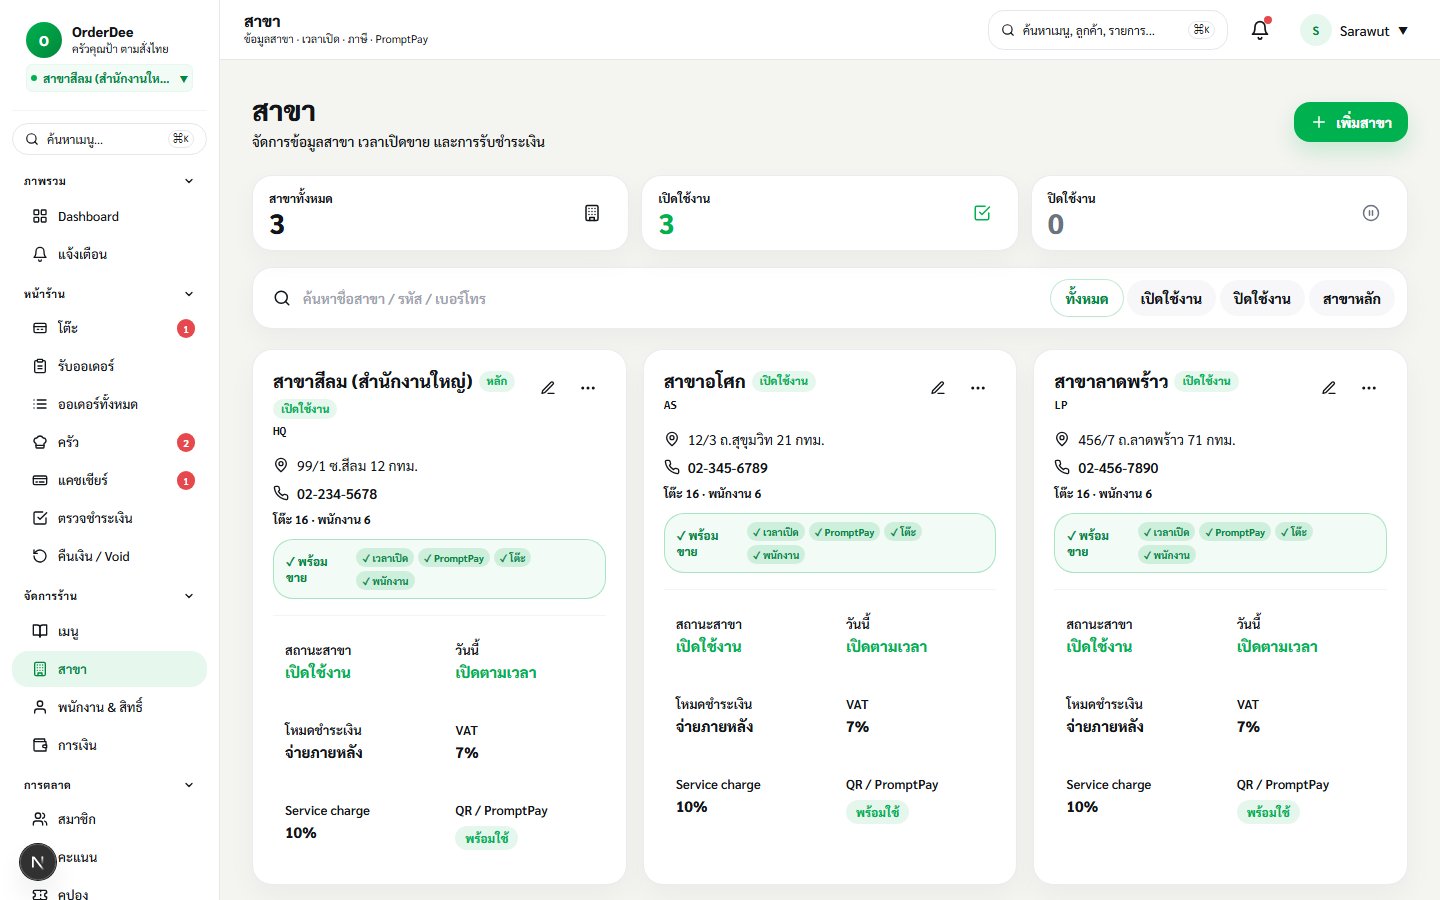Open พนักงาน & สิทธิ์ page
Image resolution: width=1440 pixels, height=900 pixels.
click(x=109, y=707)
